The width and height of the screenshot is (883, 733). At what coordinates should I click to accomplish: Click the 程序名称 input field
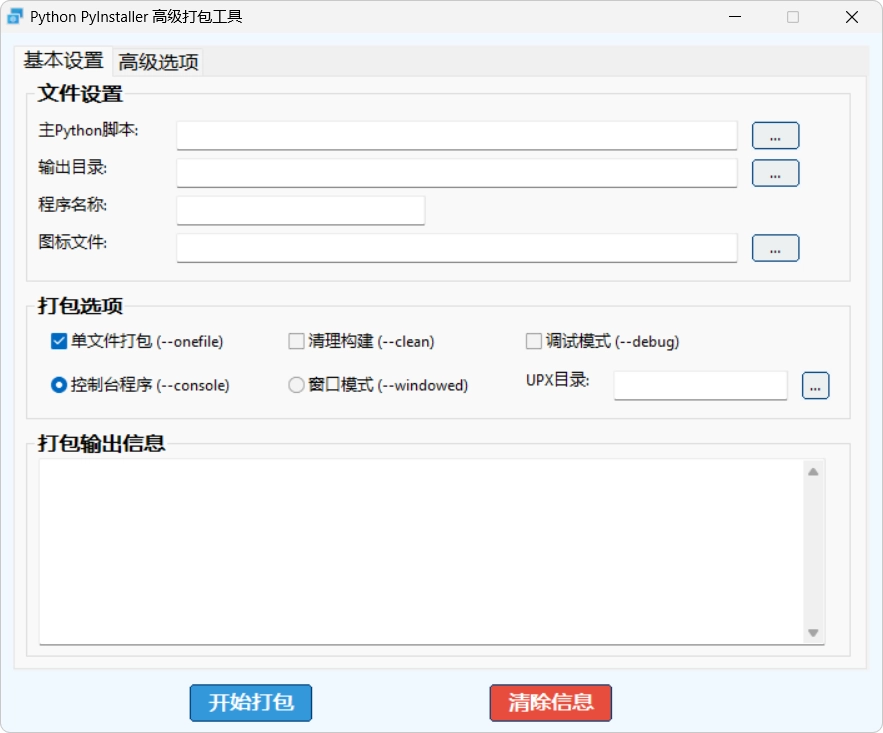(x=301, y=210)
